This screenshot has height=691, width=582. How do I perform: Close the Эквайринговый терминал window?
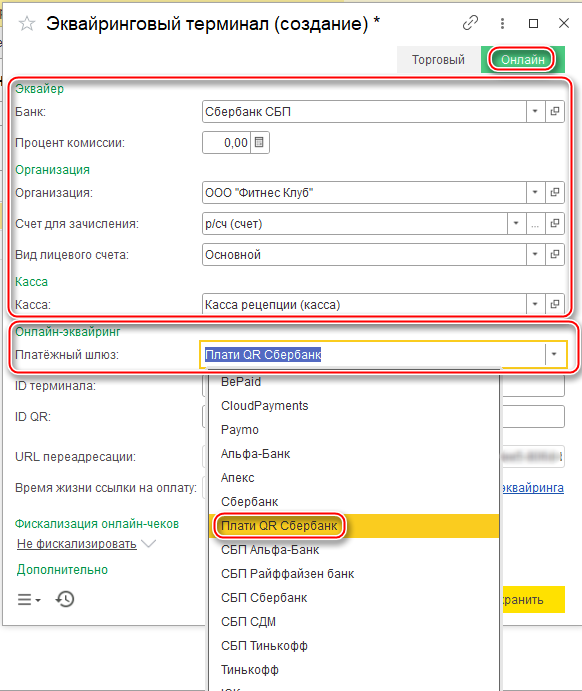tap(564, 23)
